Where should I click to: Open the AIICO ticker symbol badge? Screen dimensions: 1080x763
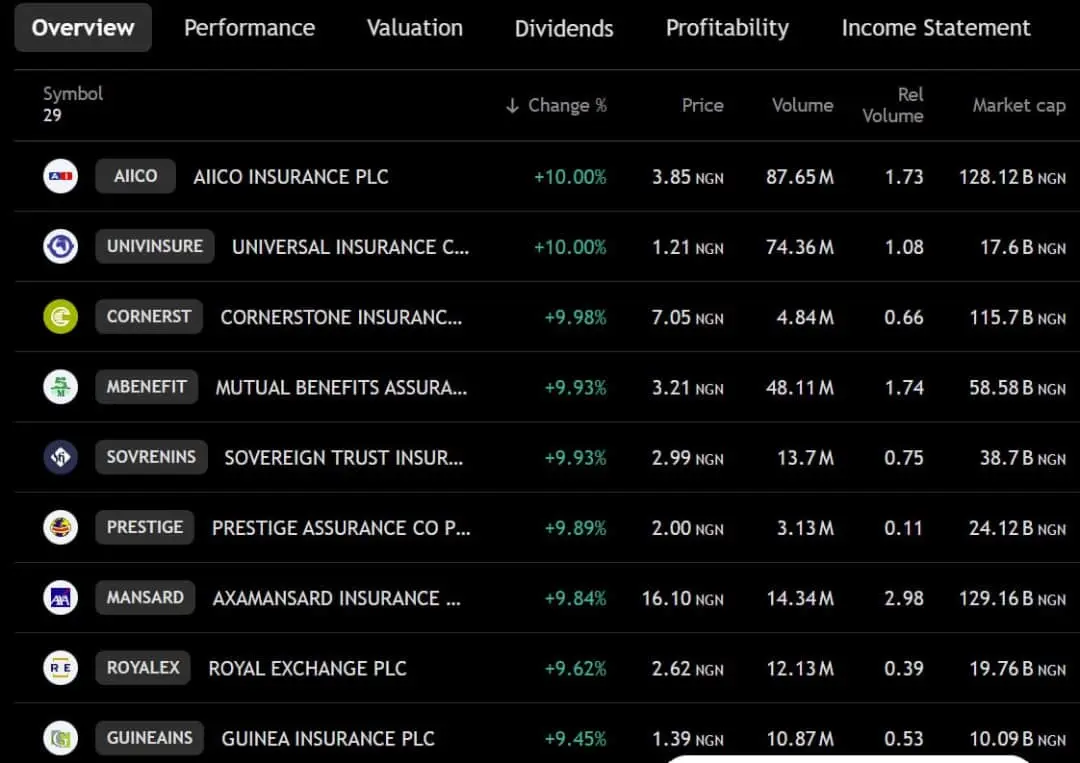tap(136, 176)
